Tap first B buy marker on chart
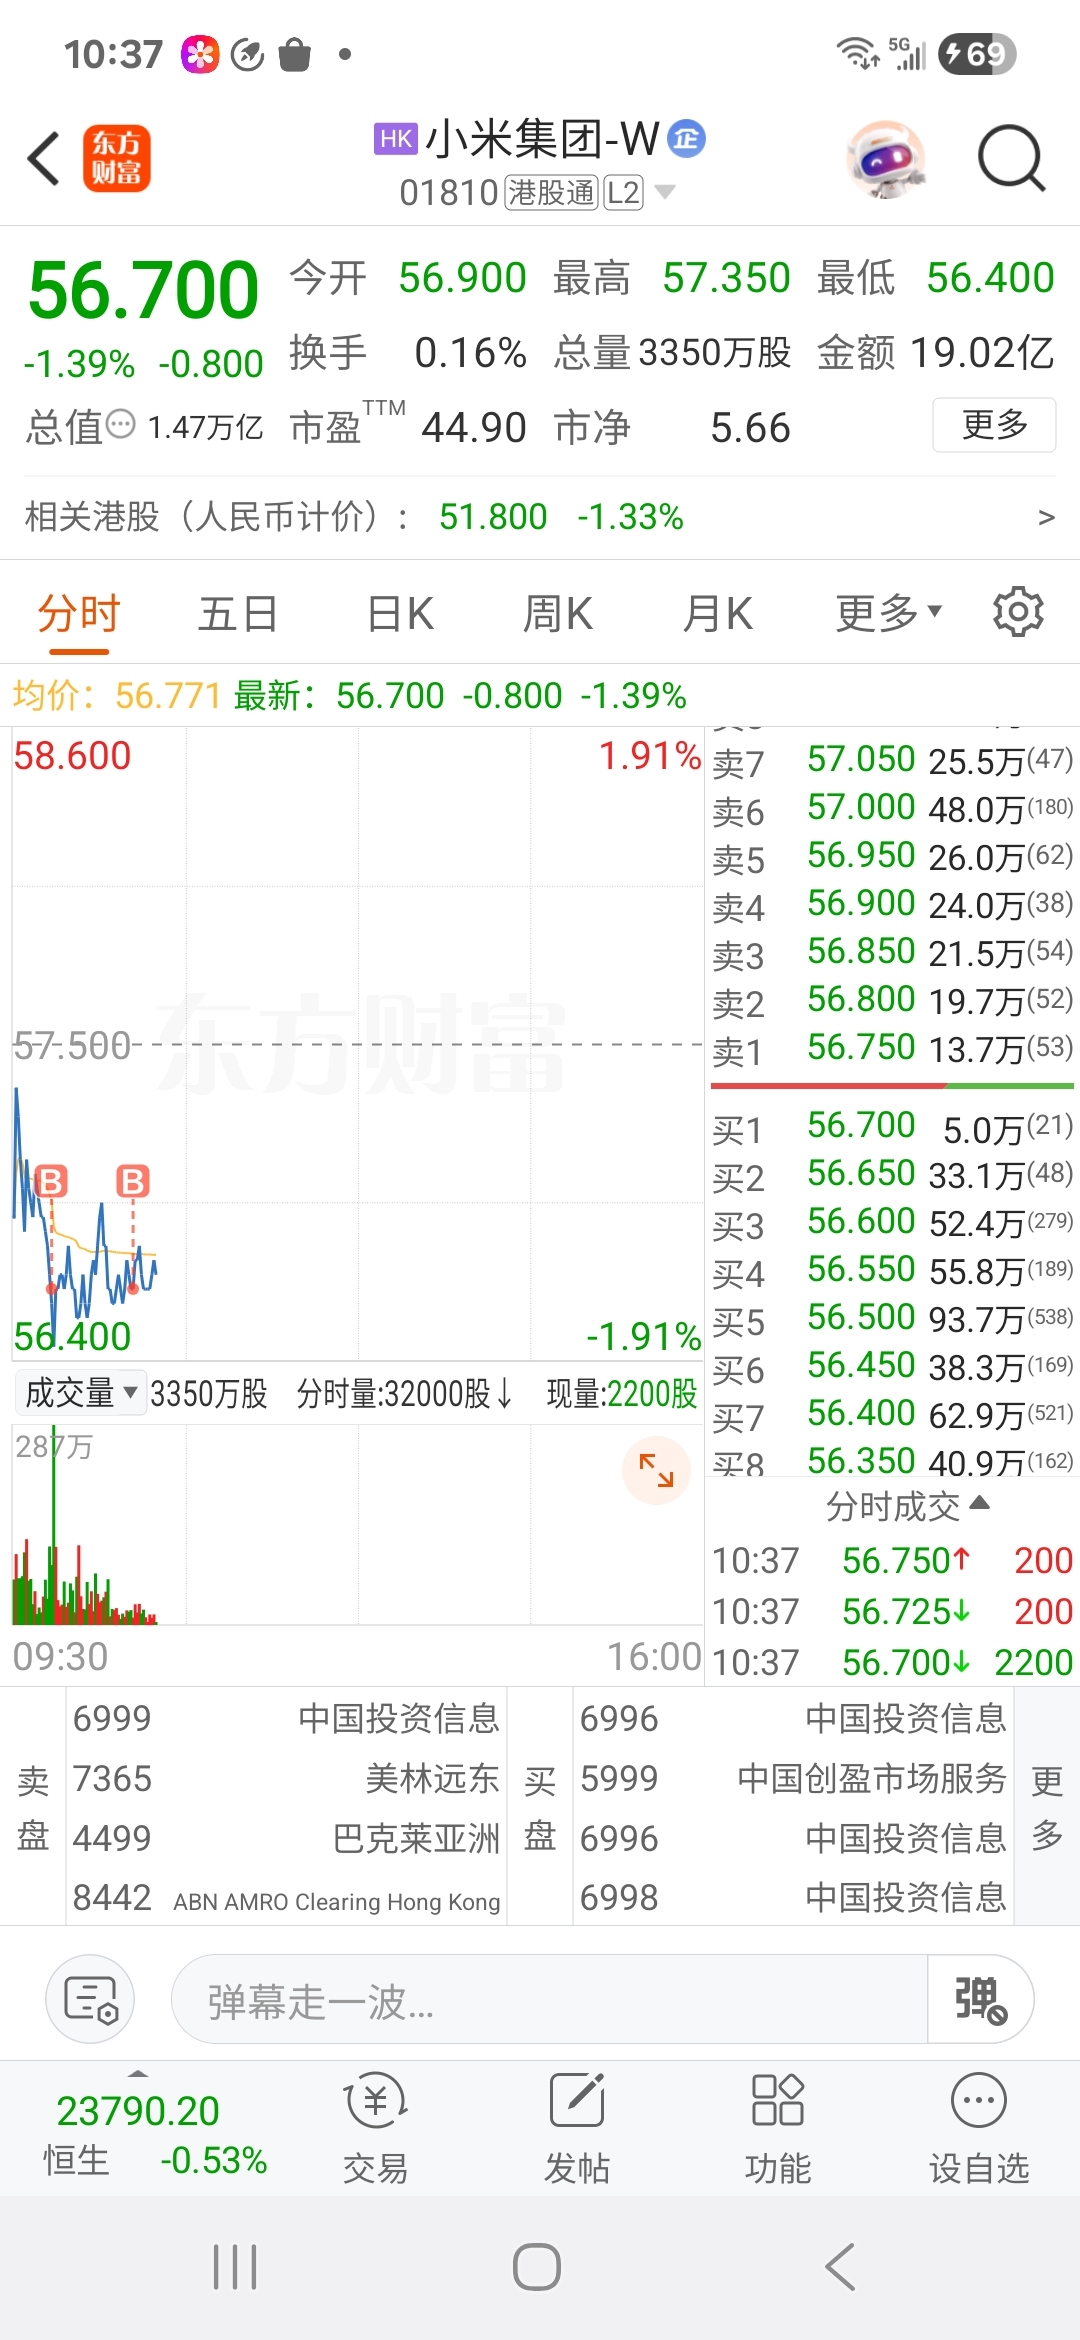 click(51, 1181)
